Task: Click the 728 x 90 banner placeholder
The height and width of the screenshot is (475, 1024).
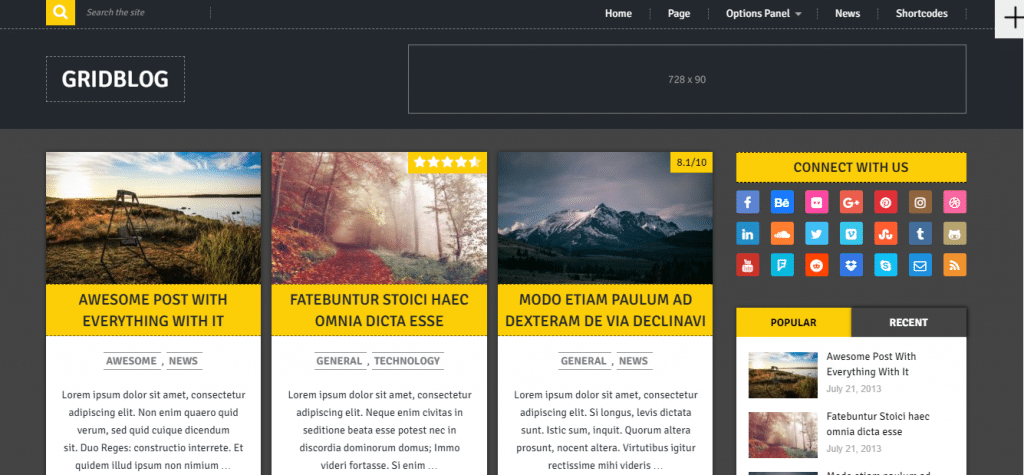Action: coord(687,79)
